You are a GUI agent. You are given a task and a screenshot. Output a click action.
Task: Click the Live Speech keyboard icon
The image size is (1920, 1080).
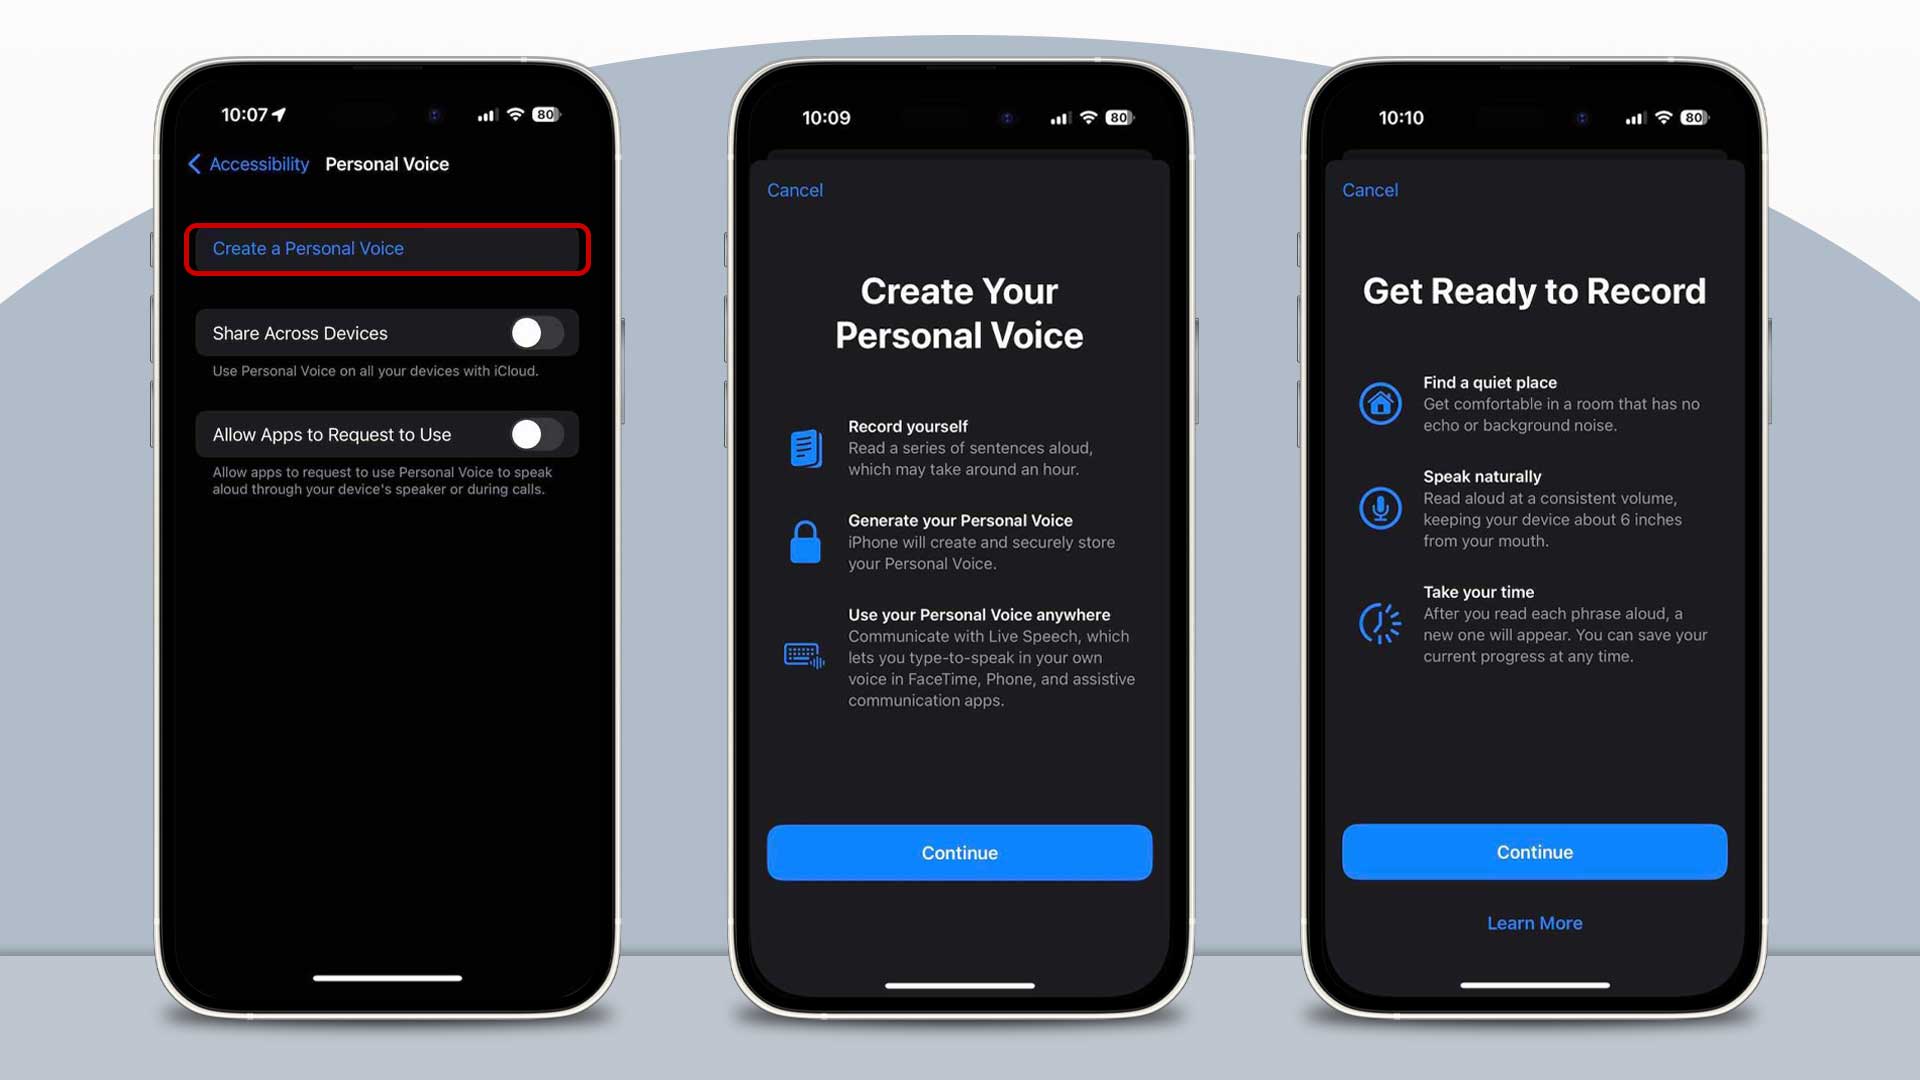click(x=802, y=653)
